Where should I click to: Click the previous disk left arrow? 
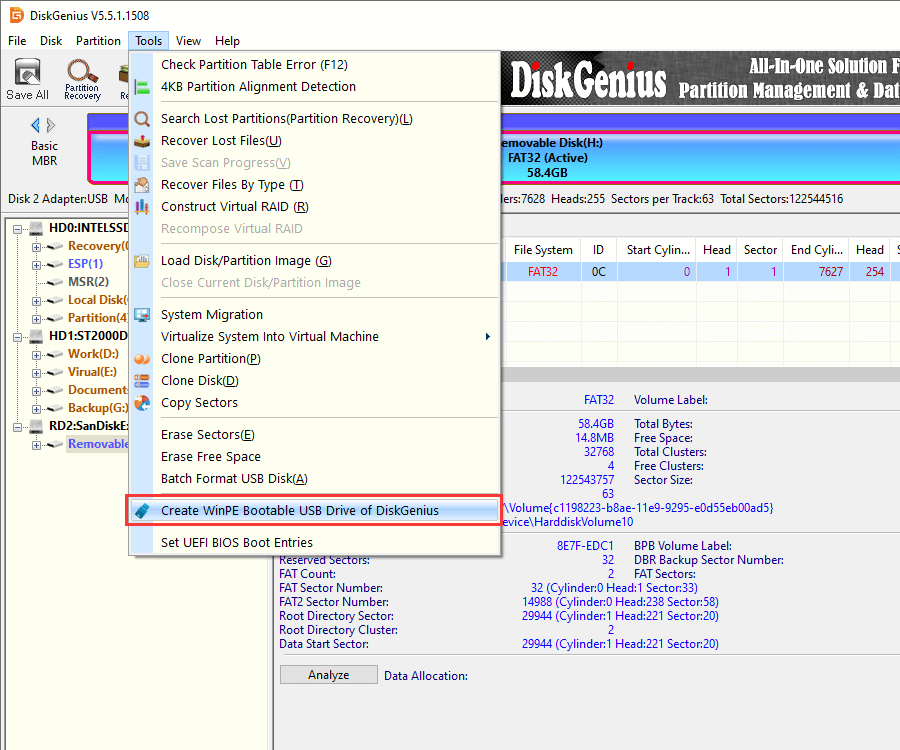tap(36, 125)
